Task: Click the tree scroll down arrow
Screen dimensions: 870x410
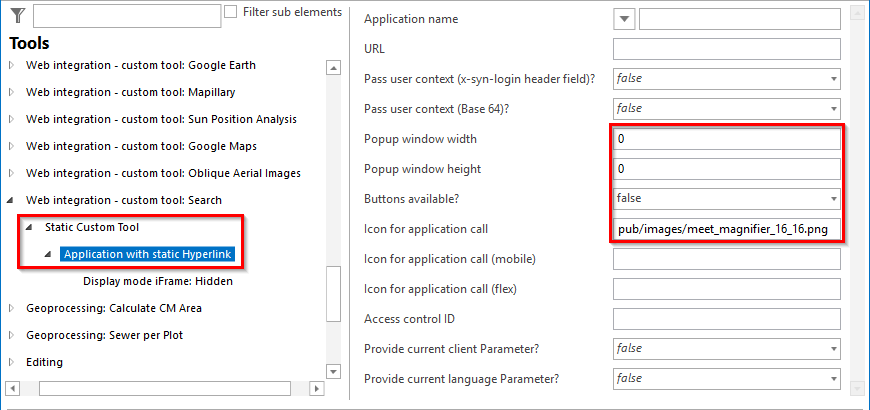Action: [x=333, y=371]
